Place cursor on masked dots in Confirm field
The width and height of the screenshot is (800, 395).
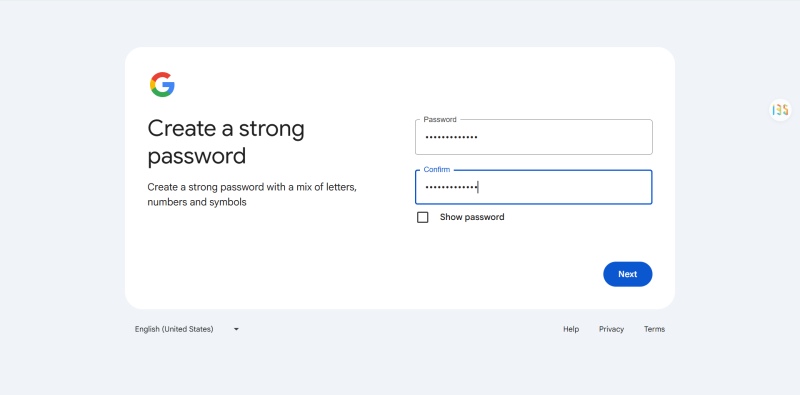coord(451,188)
